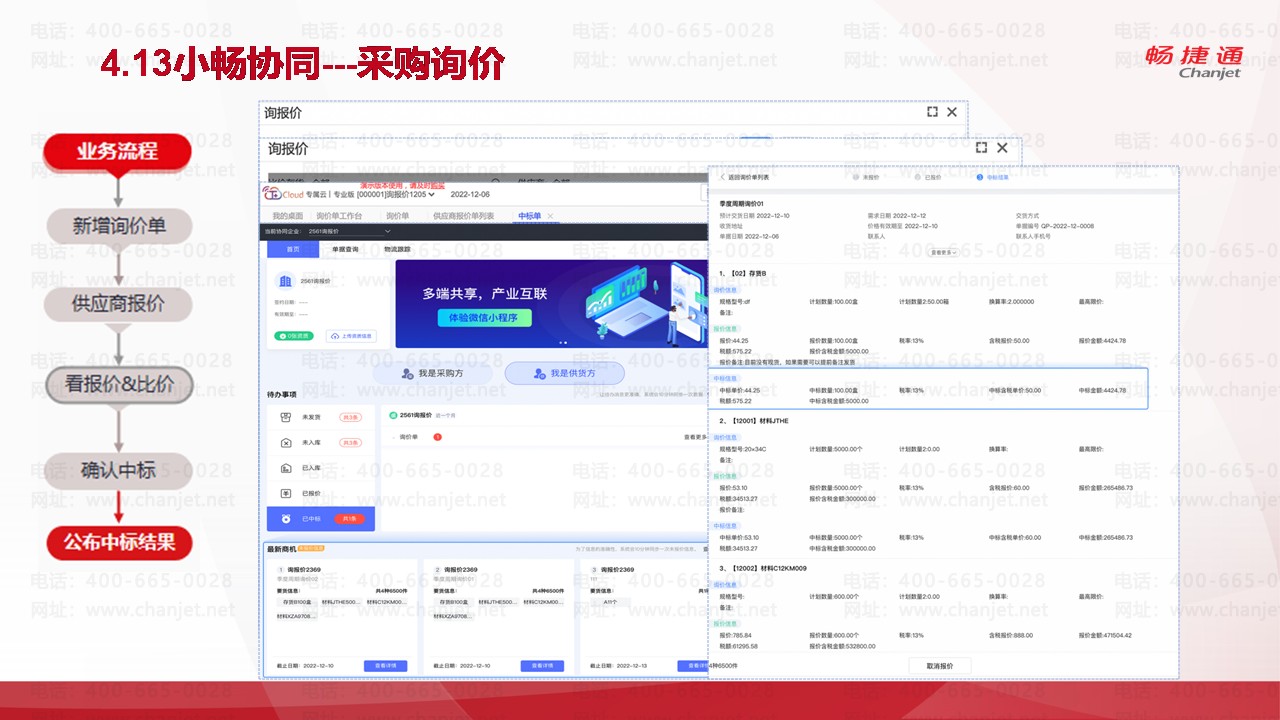Viewport: 1280px width, 720px height.
Task: Open the 已报价 to-do item
Action: pos(320,493)
